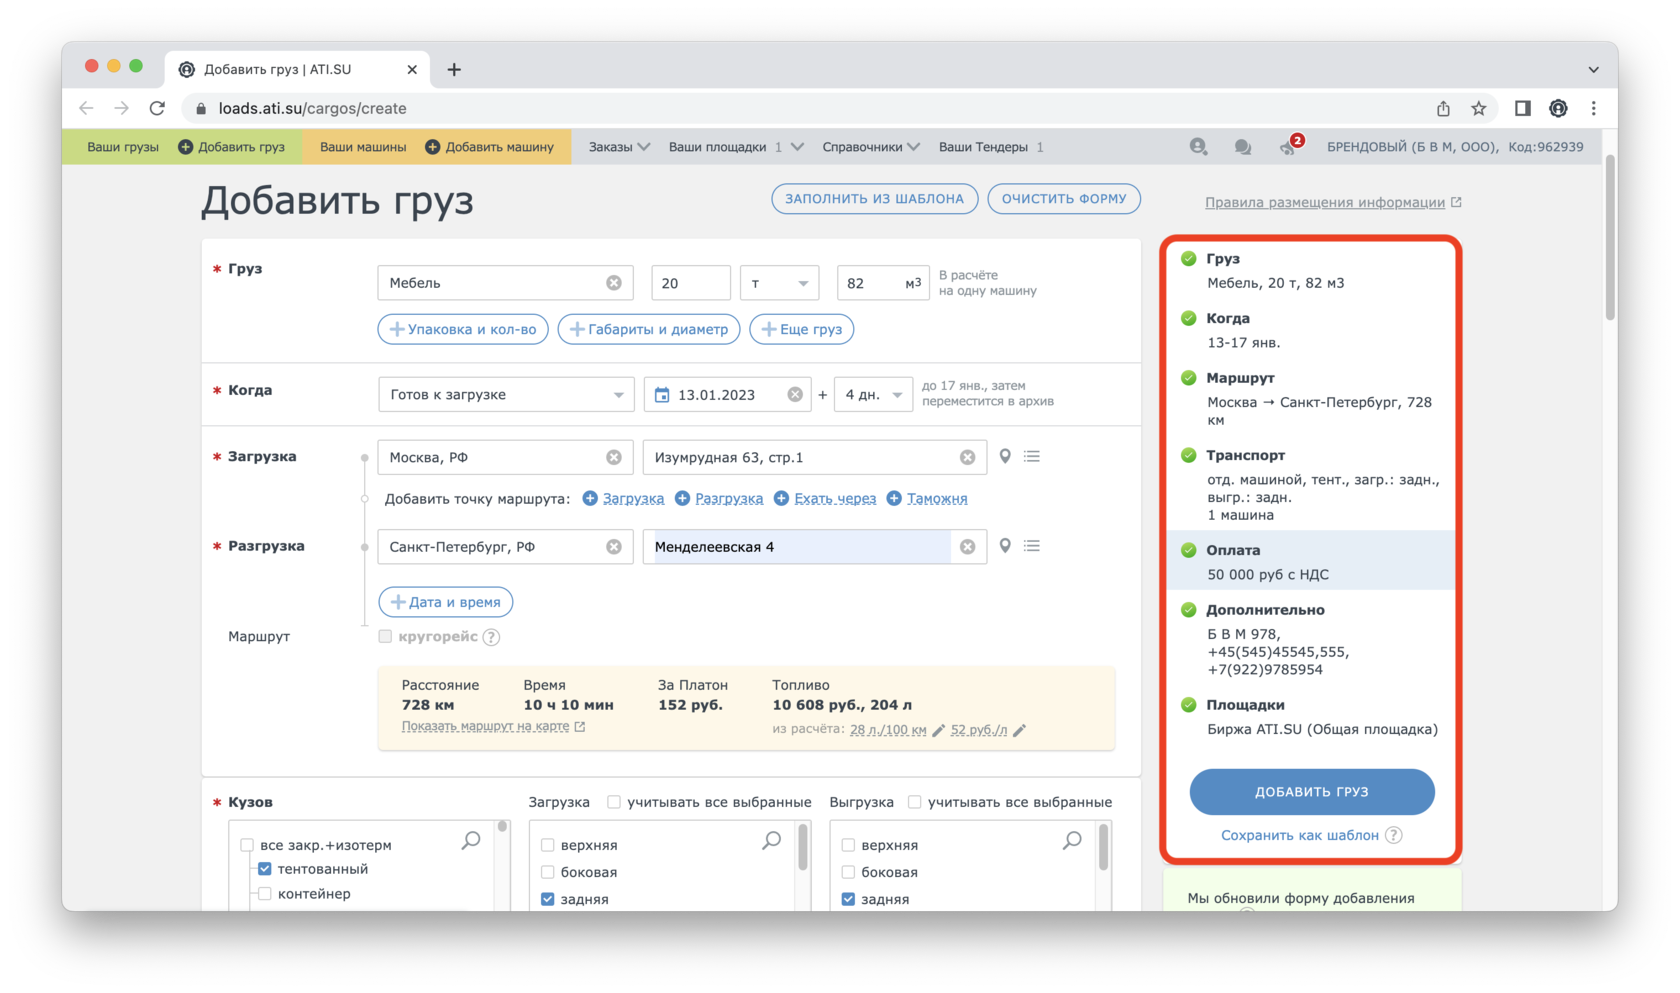Click map pin icon in Загрузка row
Image resolution: width=1680 pixels, height=993 pixels.
tap(1005, 456)
